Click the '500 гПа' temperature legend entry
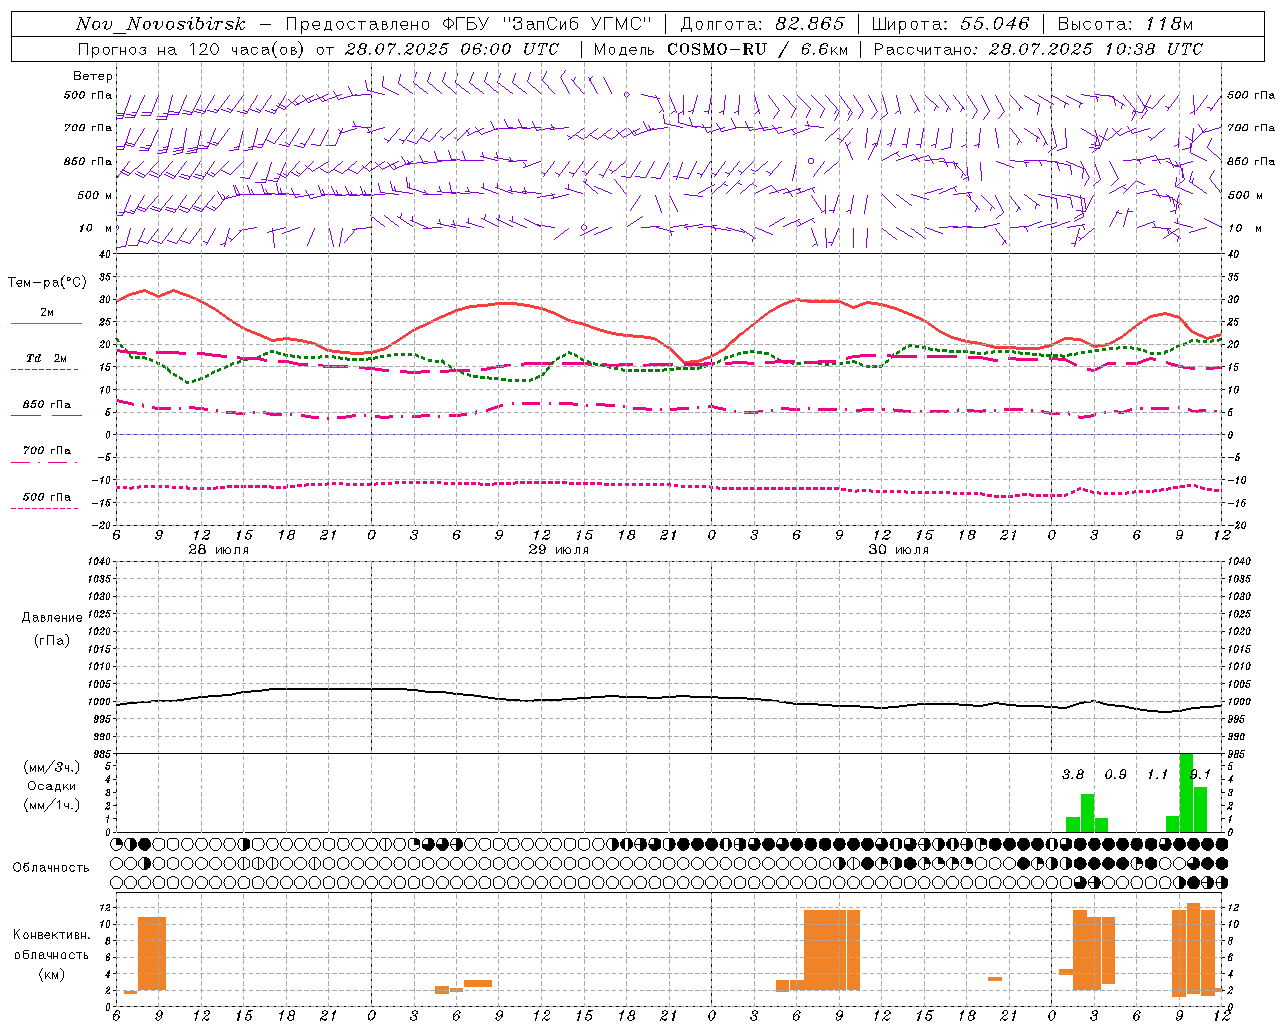1280x1024 pixels. (47, 497)
